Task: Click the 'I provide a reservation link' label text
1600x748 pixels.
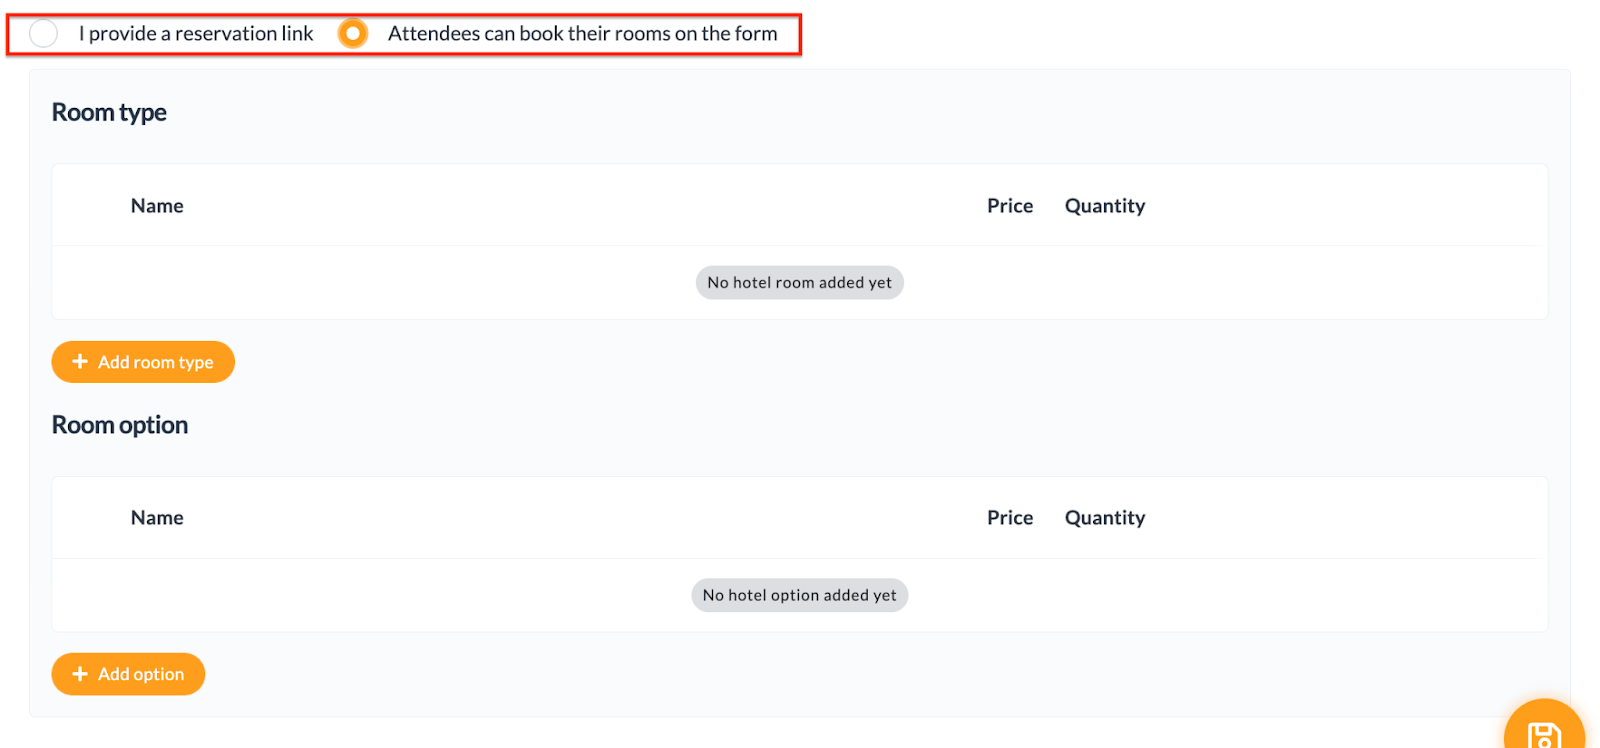Action: point(196,33)
